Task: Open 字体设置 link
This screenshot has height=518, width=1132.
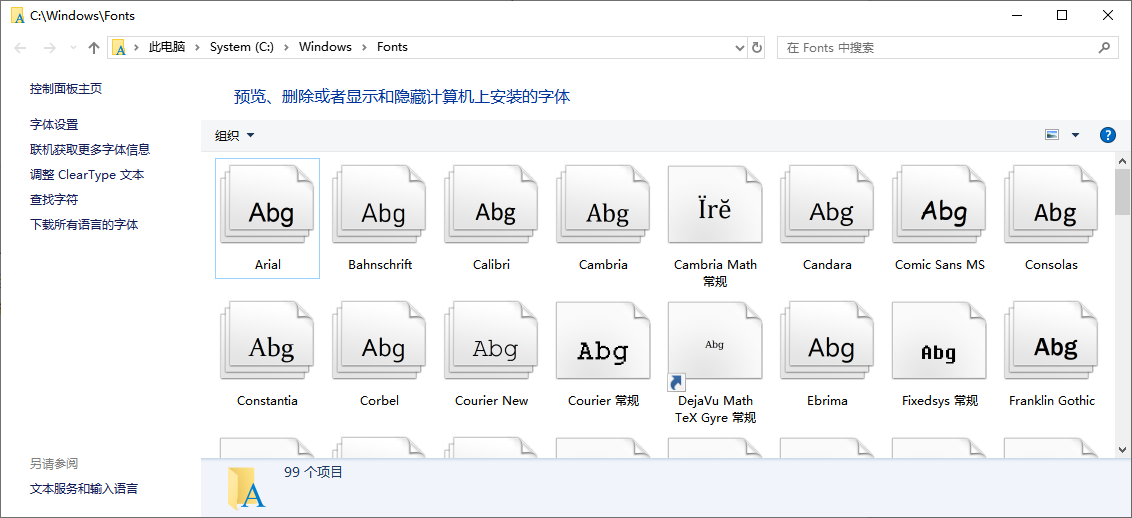Action: click(x=54, y=125)
